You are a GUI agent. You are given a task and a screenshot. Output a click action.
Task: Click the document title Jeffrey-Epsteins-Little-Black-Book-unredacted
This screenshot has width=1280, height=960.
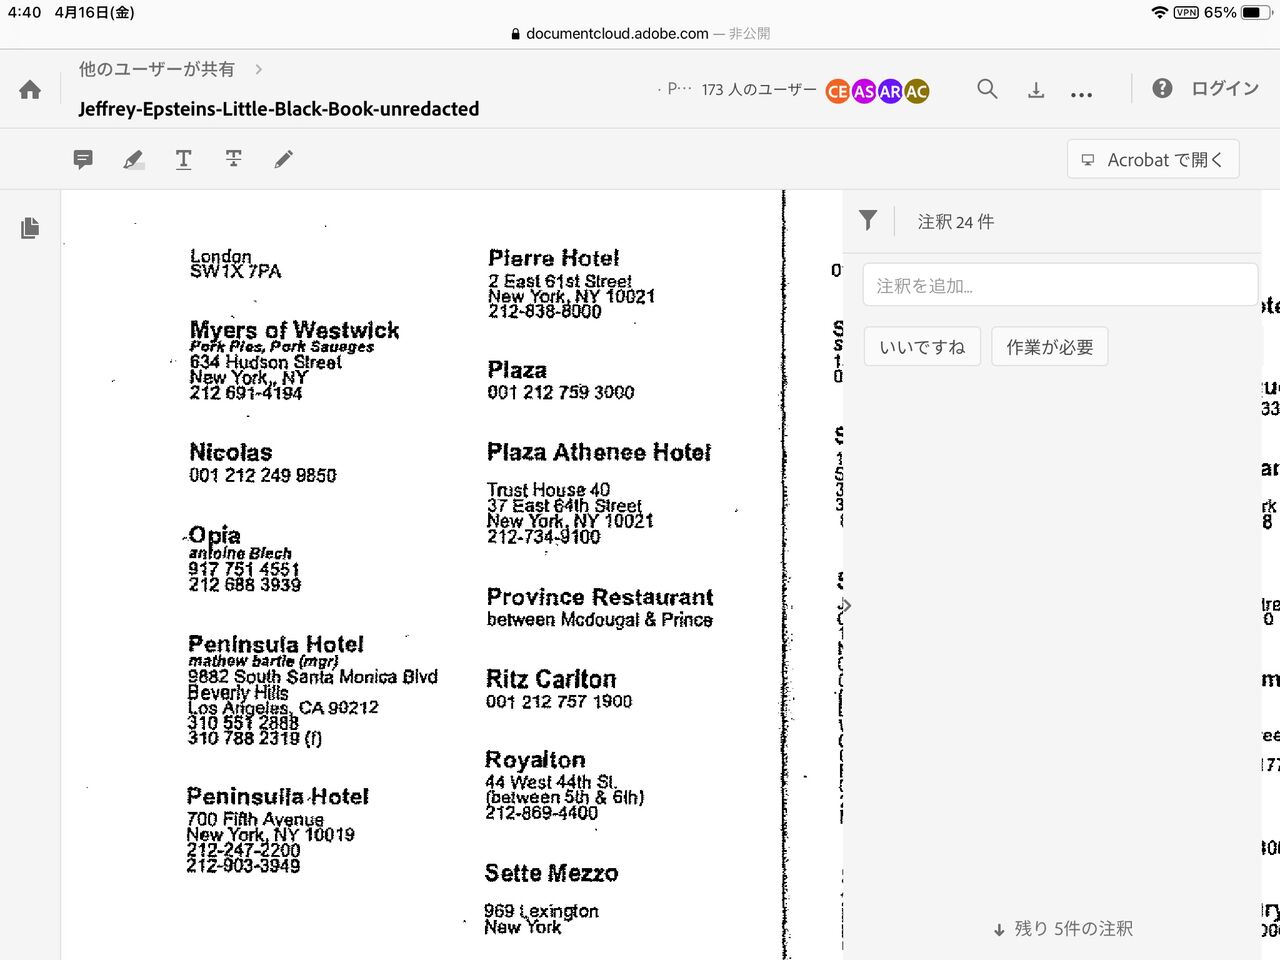click(279, 109)
